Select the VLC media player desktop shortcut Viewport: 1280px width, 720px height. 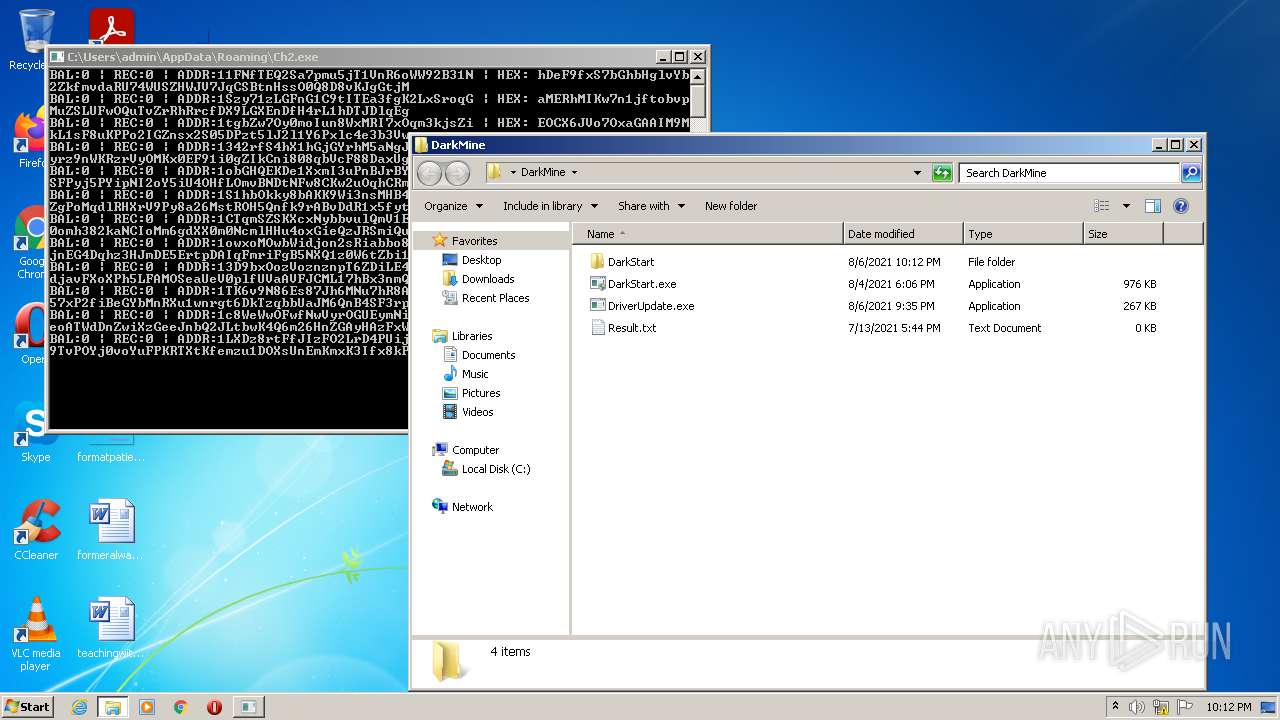[36, 634]
